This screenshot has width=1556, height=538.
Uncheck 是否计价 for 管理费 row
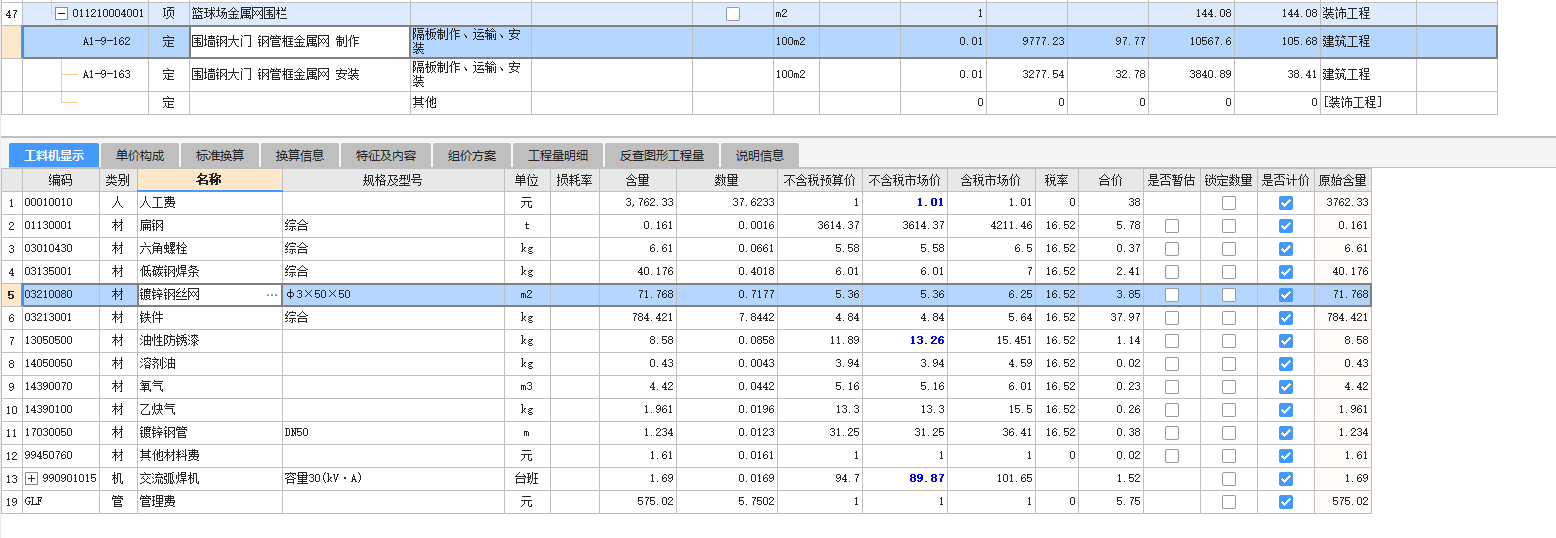tap(1286, 502)
